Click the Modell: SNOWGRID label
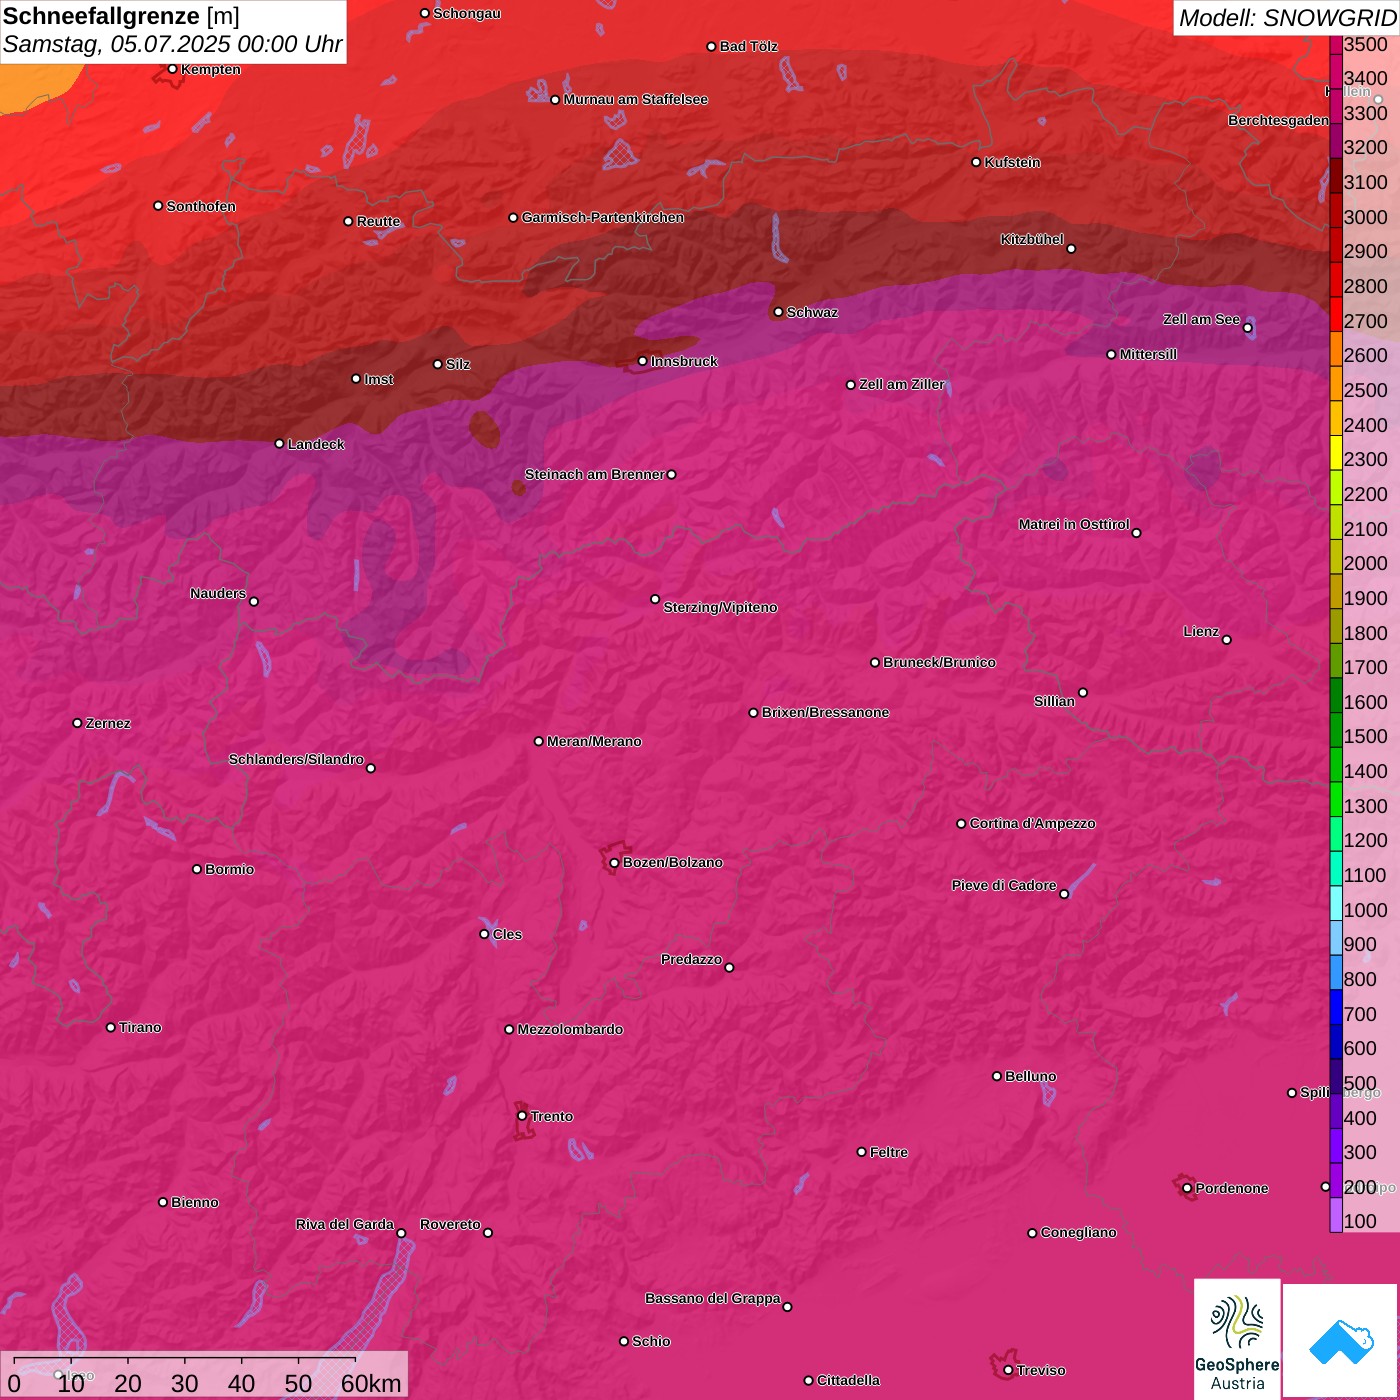This screenshot has width=1400, height=1400. [x=1287, y=18]
